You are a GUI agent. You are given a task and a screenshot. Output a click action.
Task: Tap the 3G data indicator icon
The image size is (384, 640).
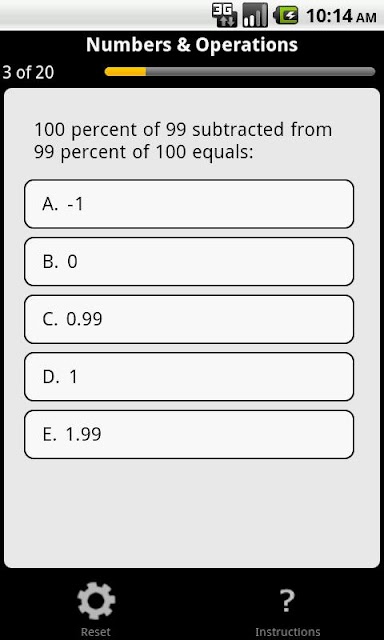tap(224, 16)
